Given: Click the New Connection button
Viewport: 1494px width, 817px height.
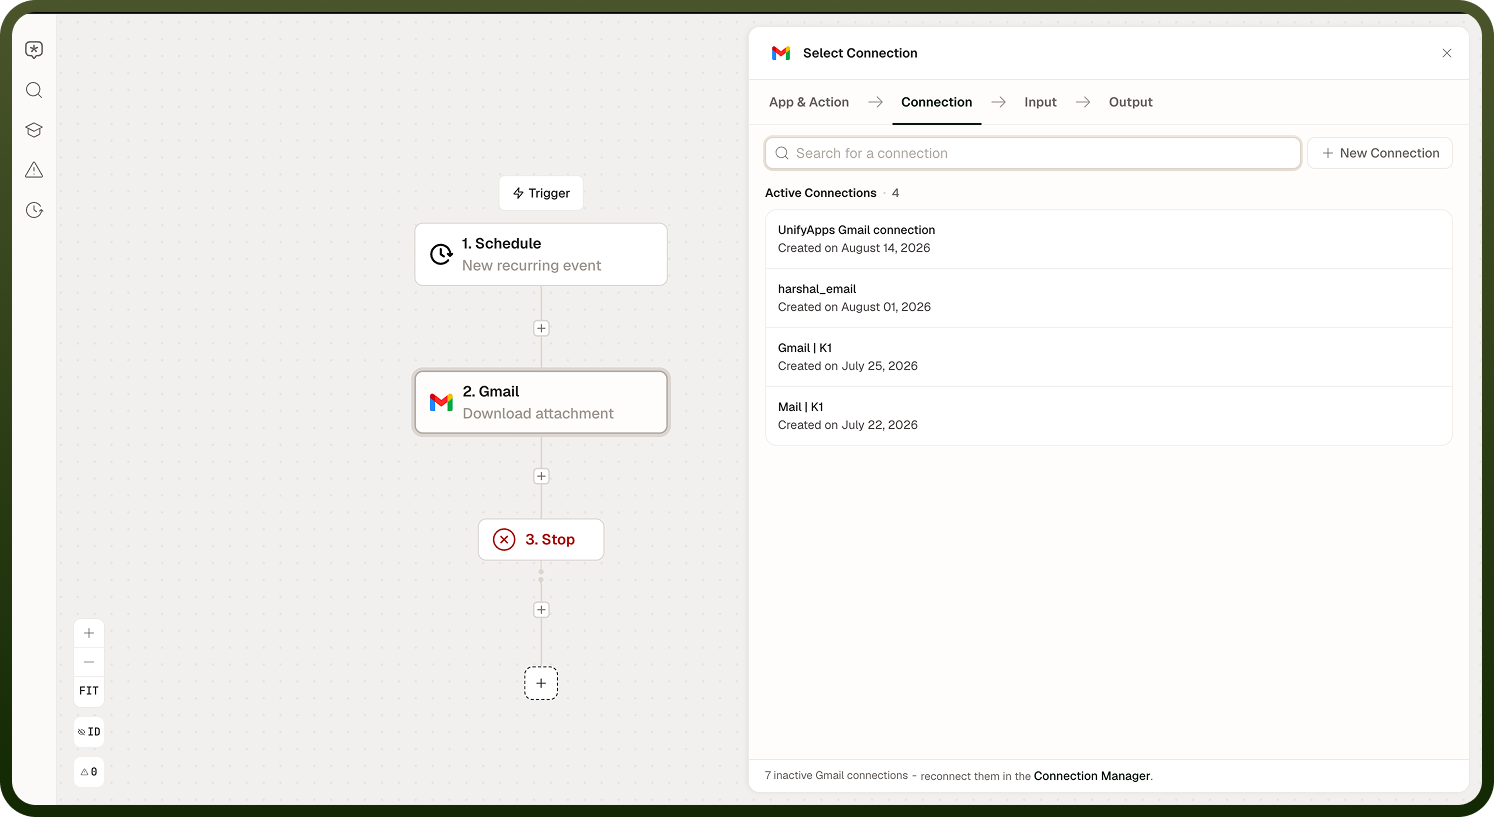Looking at the screenshot, I should click(x=1380, y=153).
